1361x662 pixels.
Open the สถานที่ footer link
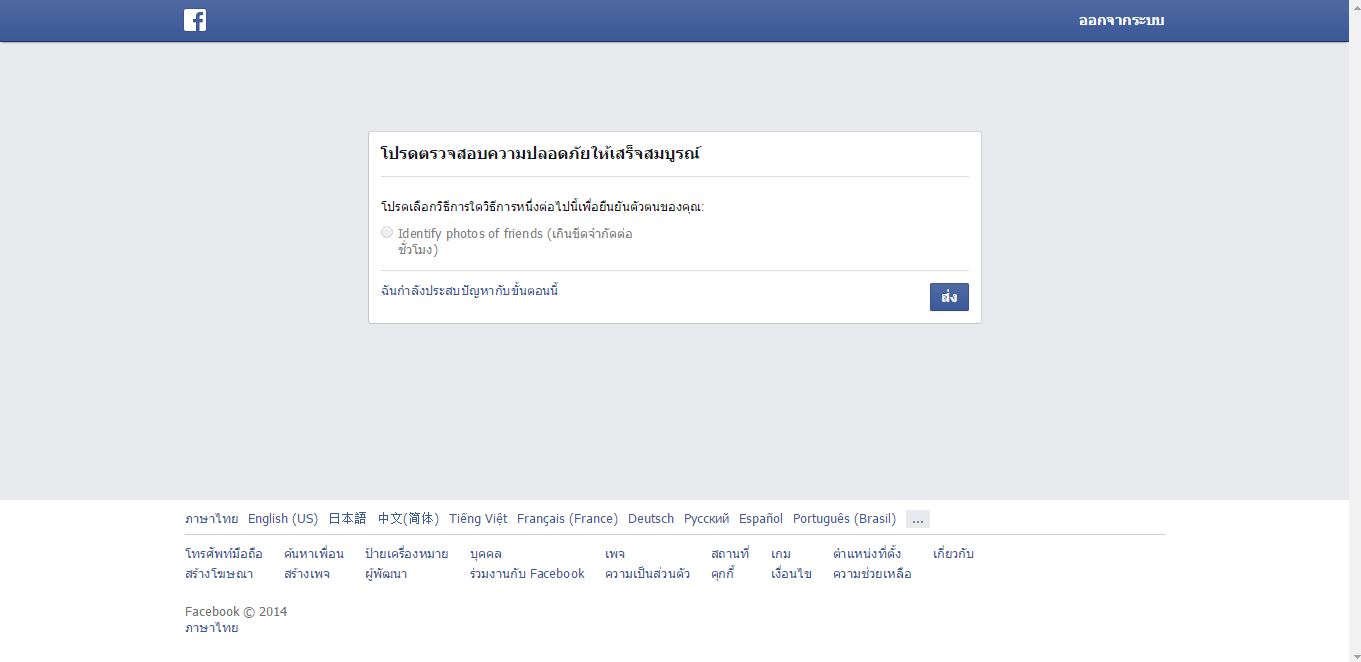730,553
